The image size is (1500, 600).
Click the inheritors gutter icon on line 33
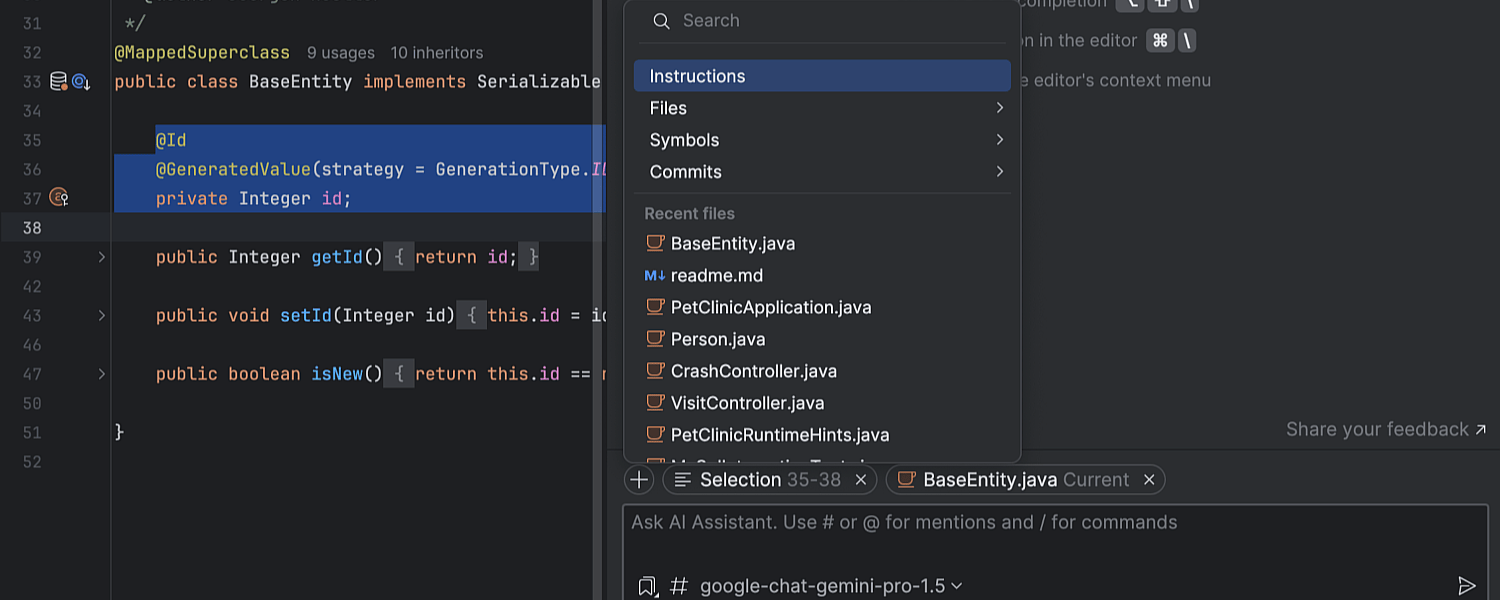click(81, 82)
